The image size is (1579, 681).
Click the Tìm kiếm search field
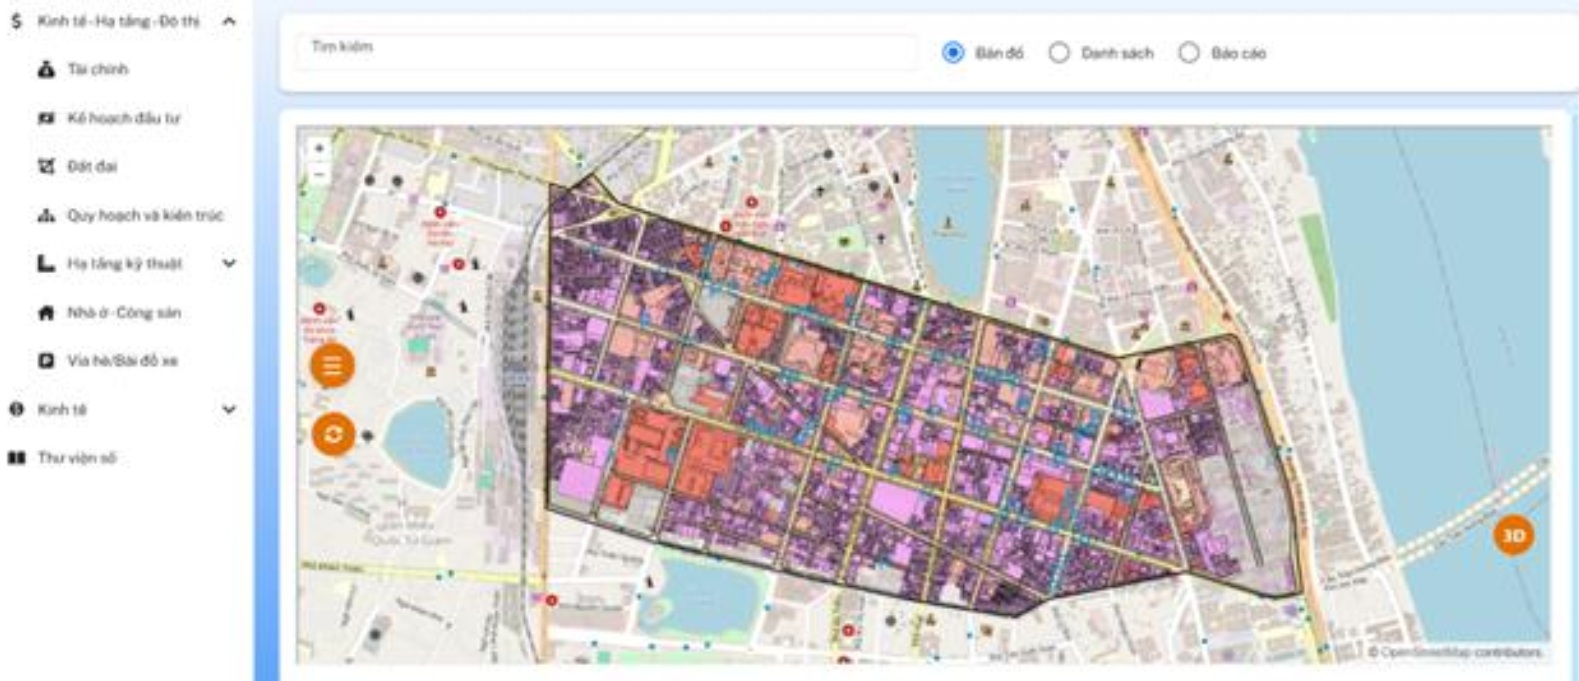coord(605,51)
